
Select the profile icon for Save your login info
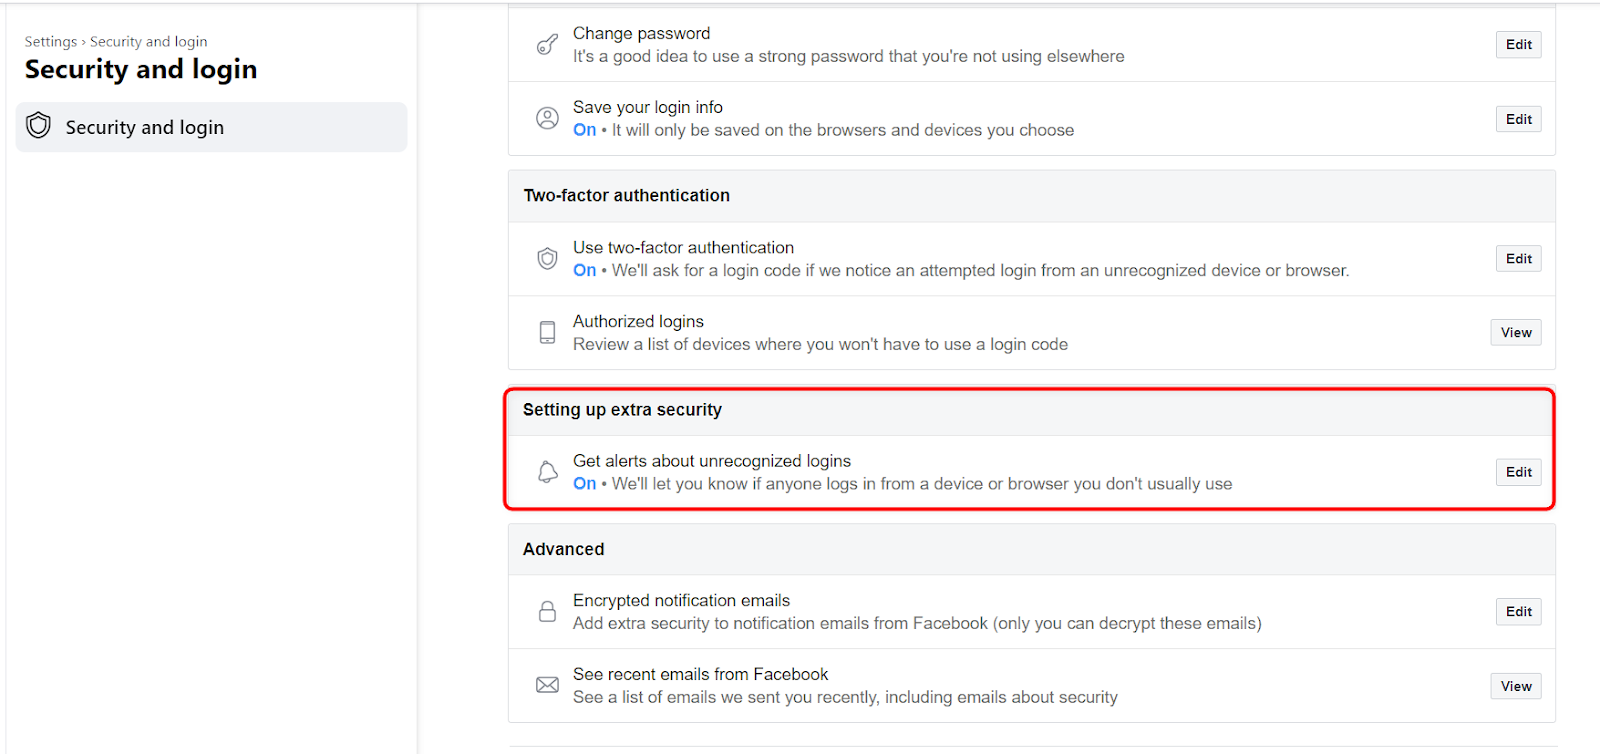pos(547,117)
